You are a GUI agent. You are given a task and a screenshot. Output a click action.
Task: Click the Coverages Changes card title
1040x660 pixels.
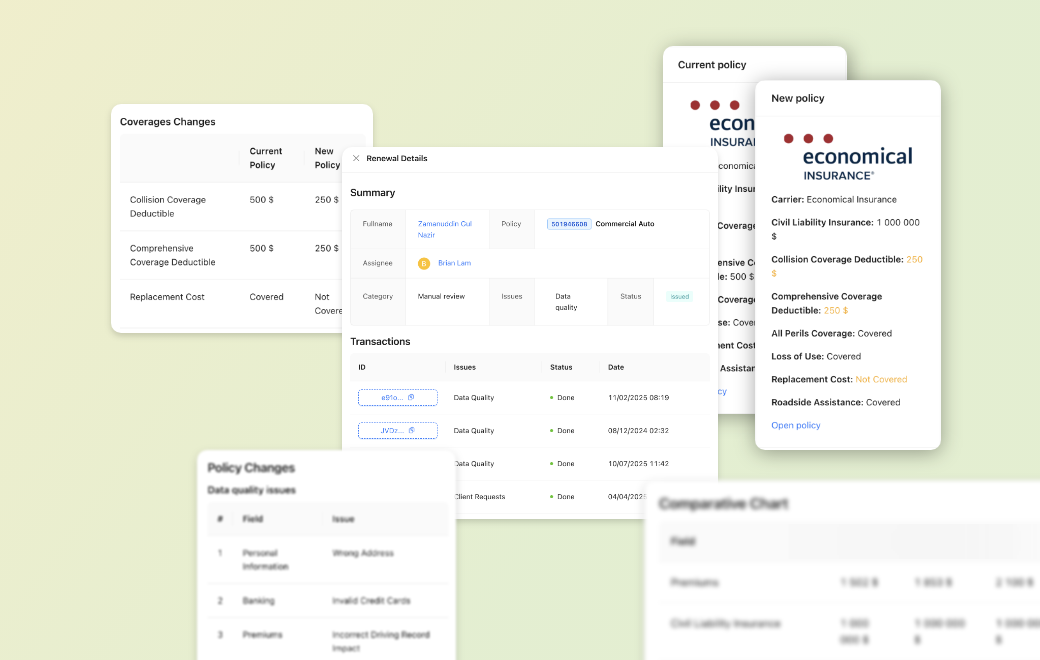point(168,122)
